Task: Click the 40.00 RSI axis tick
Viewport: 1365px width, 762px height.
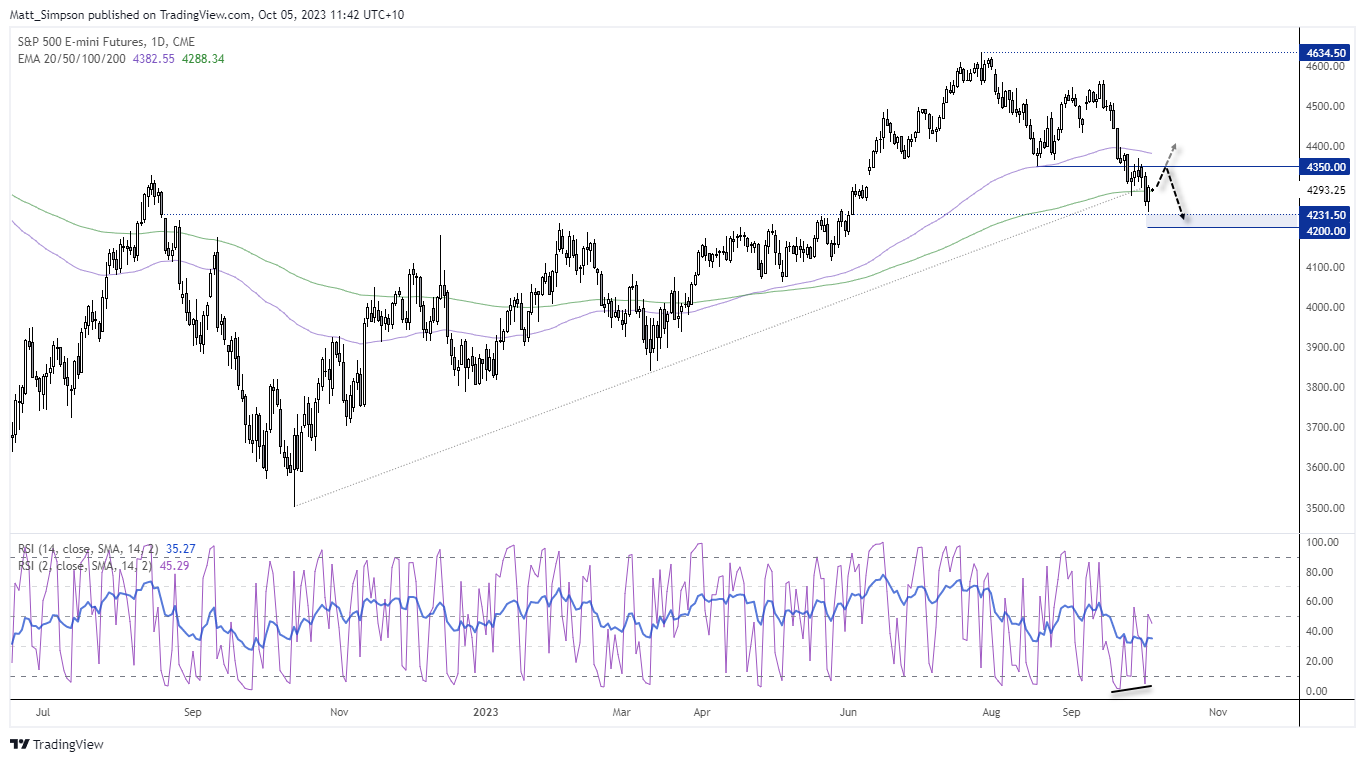Action: pyautogui.click(x=1320, y=631)
